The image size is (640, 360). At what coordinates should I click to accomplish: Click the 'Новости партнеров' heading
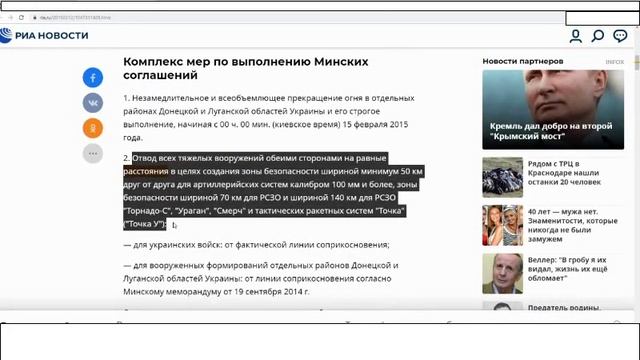tap(522, 61)
